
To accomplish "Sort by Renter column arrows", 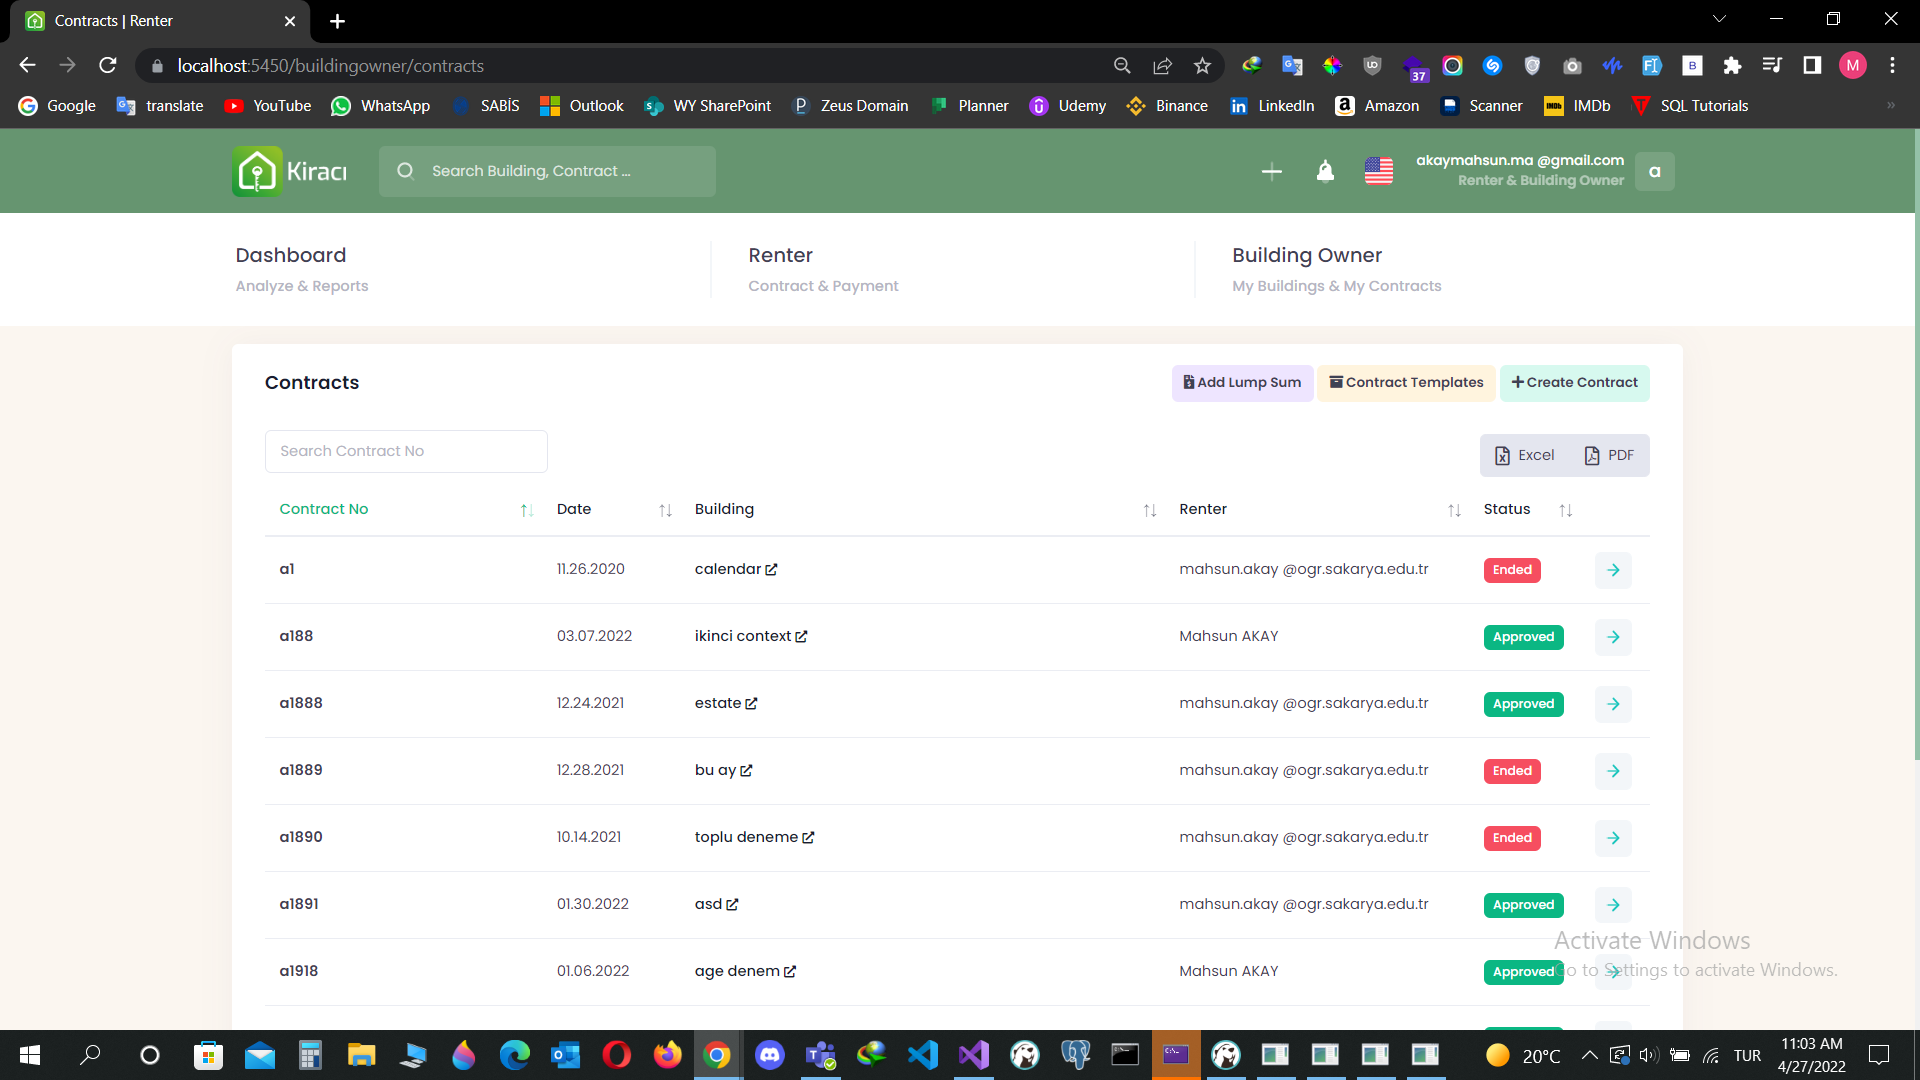I will pos(1454,510).
